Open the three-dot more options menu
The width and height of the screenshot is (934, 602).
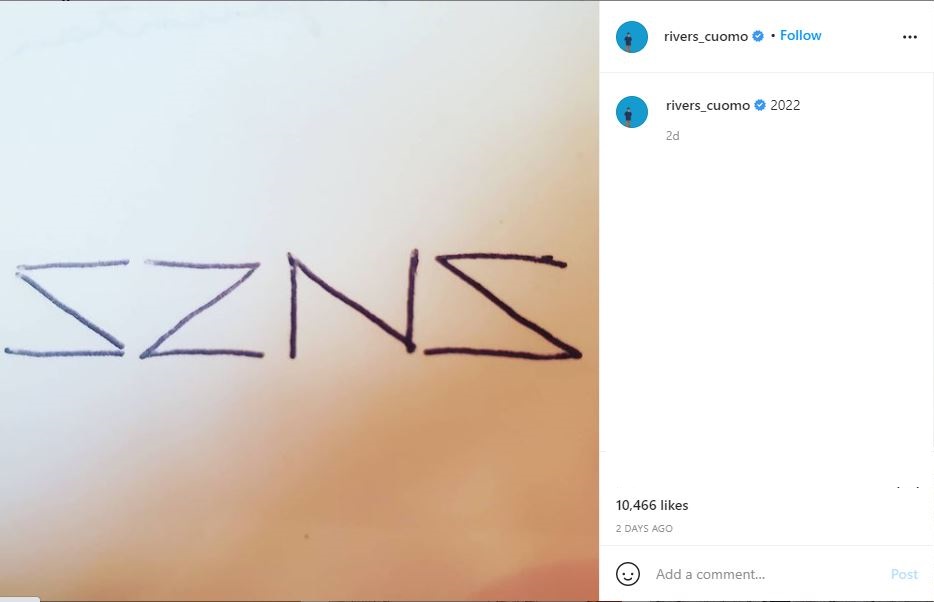pos(910,37)
